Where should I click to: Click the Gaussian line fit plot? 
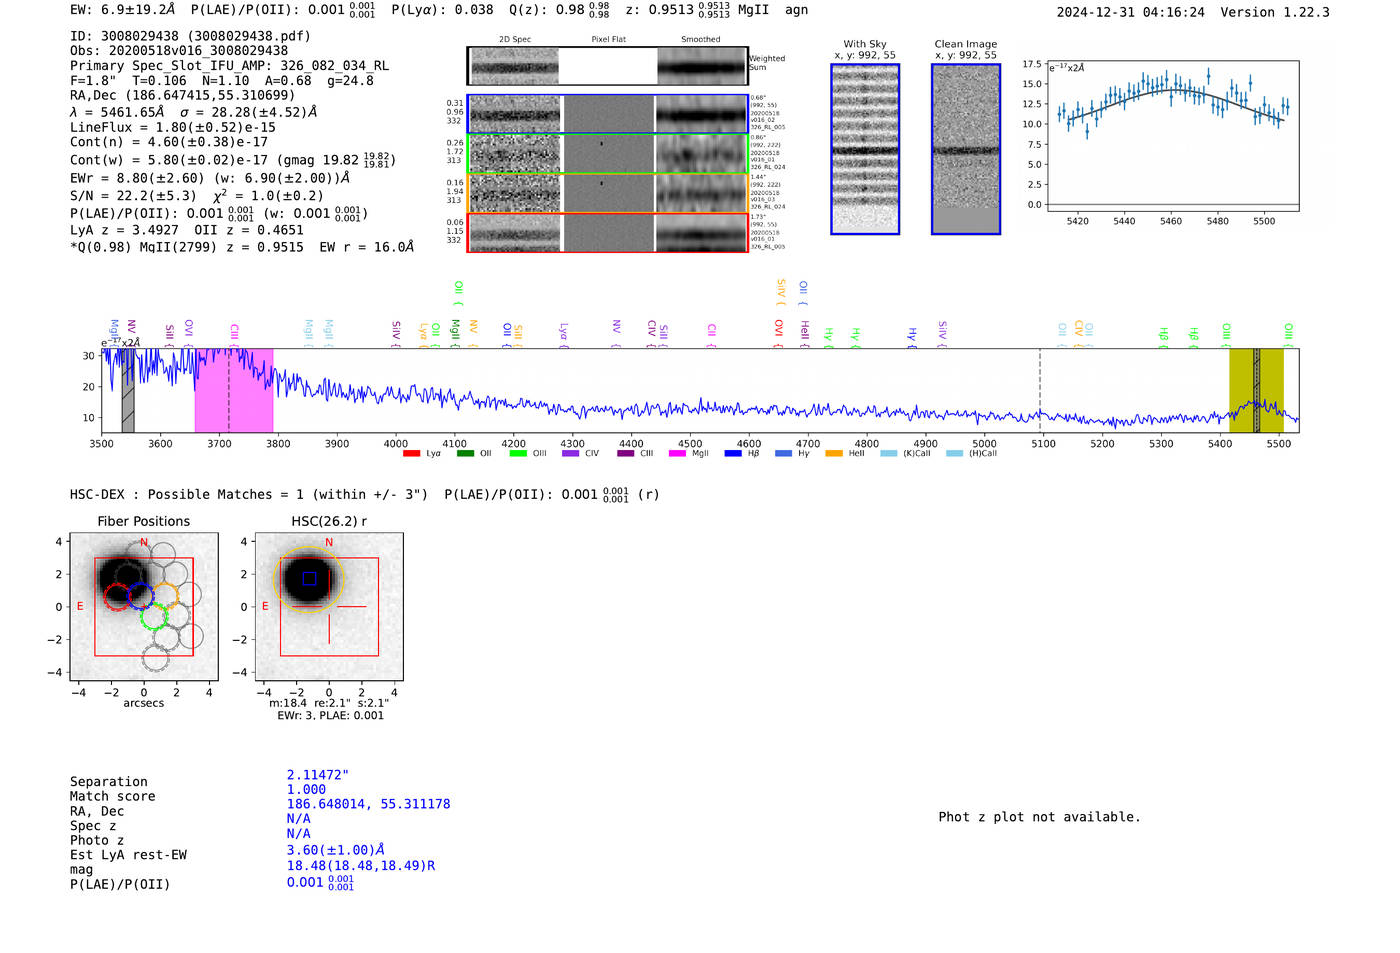tap(1172, 135)
